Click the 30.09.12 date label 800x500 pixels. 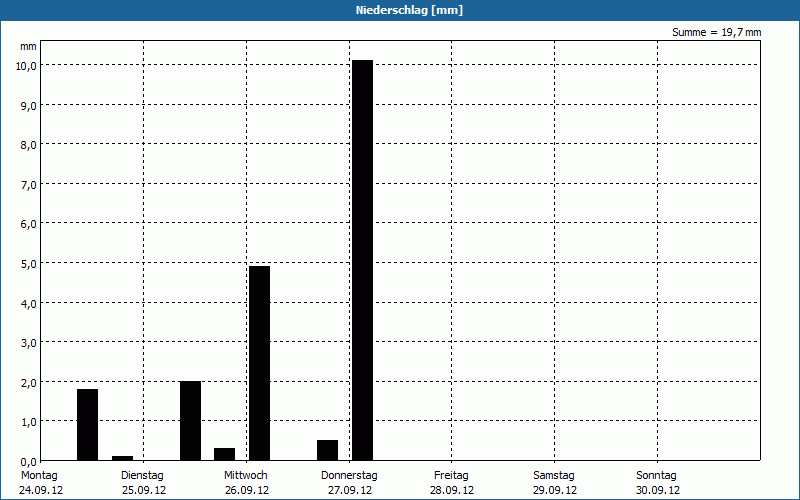coord(657,490)
